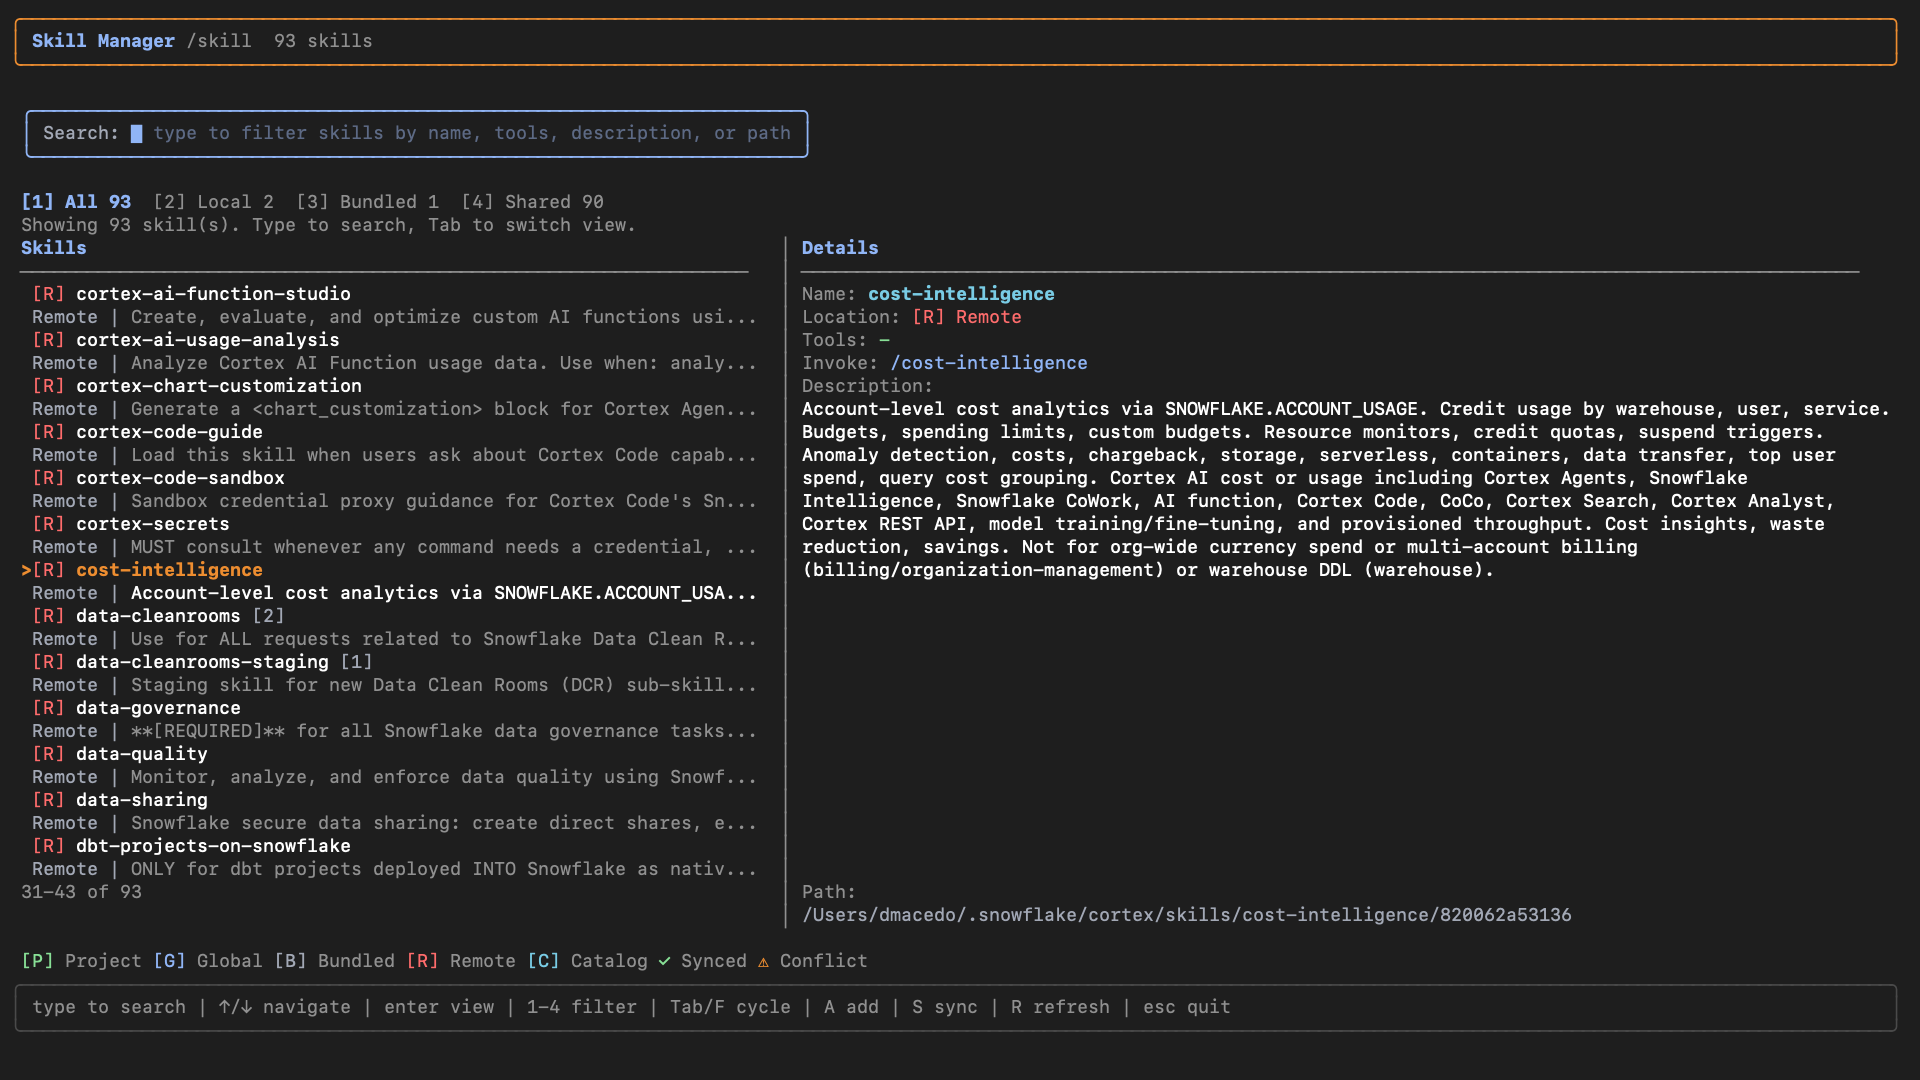Click the [R] badge beside data-sharing
This screenshot has height=1080, width=1920.
point(48,800)
